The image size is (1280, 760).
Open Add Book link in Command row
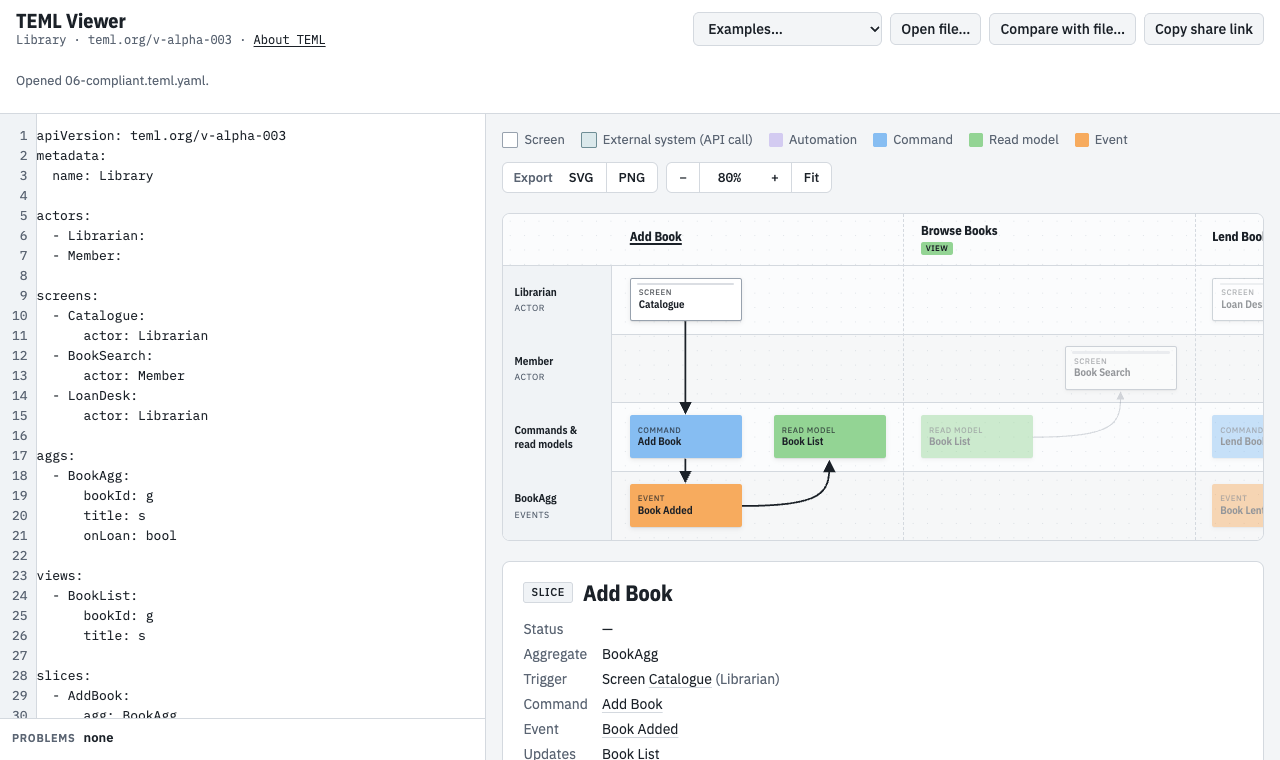[632, 704]
